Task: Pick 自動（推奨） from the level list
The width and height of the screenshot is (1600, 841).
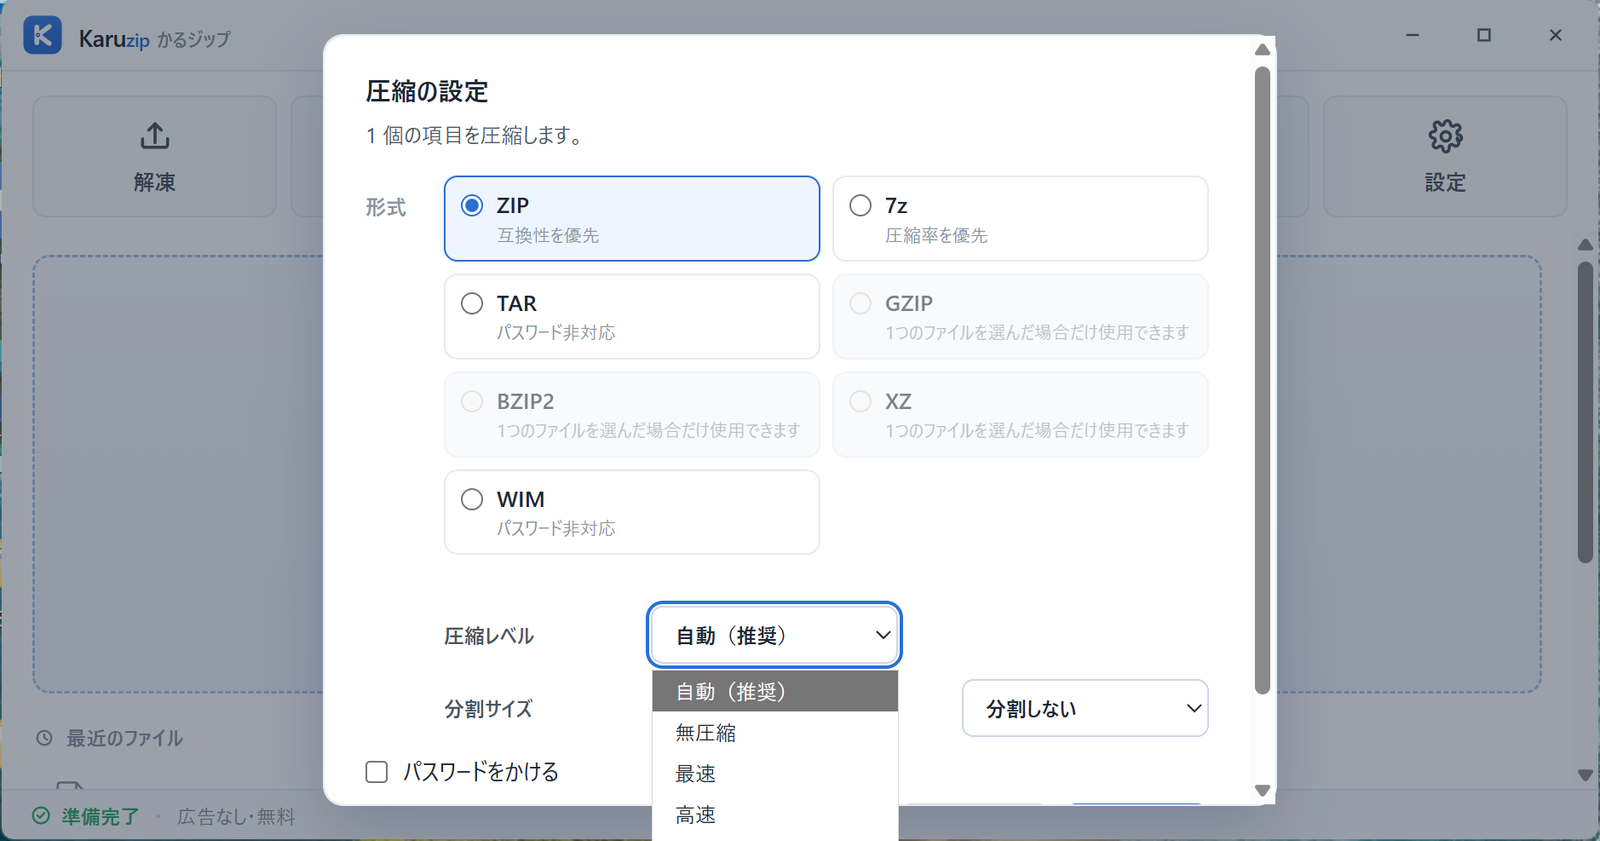Action: [x=775, y=691]
